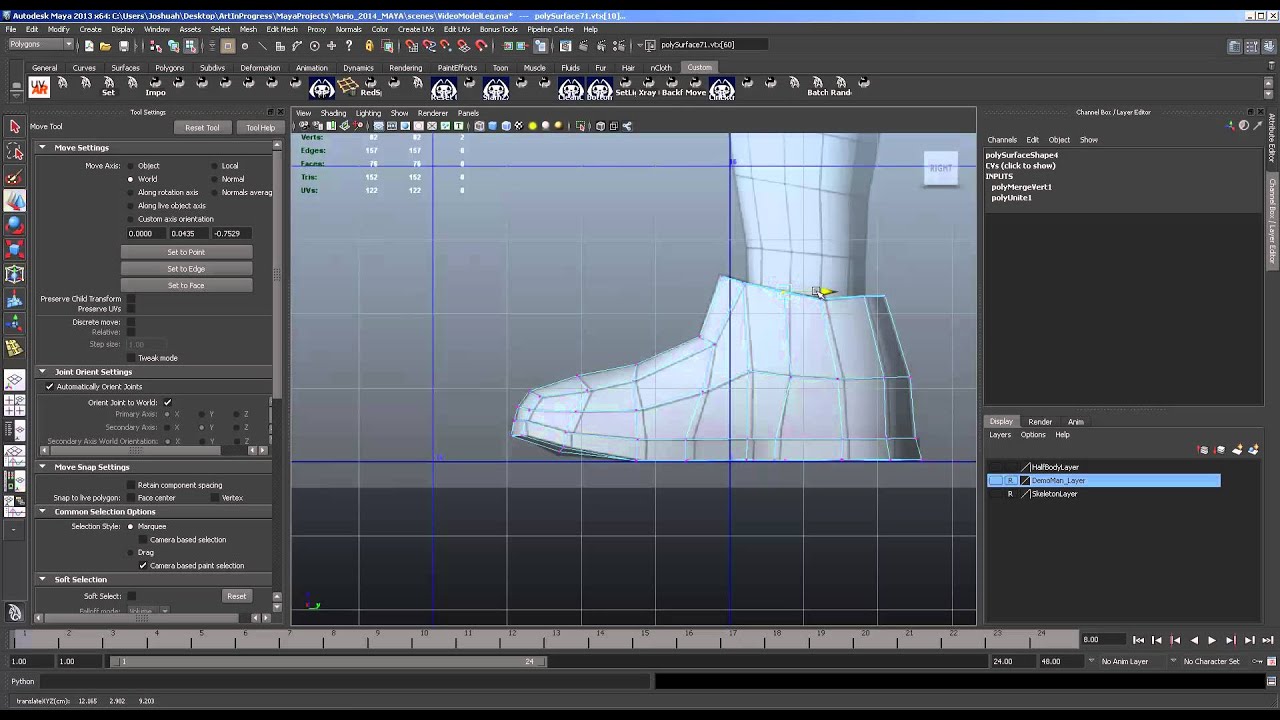The height and width of the screenshot is (720, 1280).
Task: Open the viewport Shading menu
Action: (x=333, y=113)
